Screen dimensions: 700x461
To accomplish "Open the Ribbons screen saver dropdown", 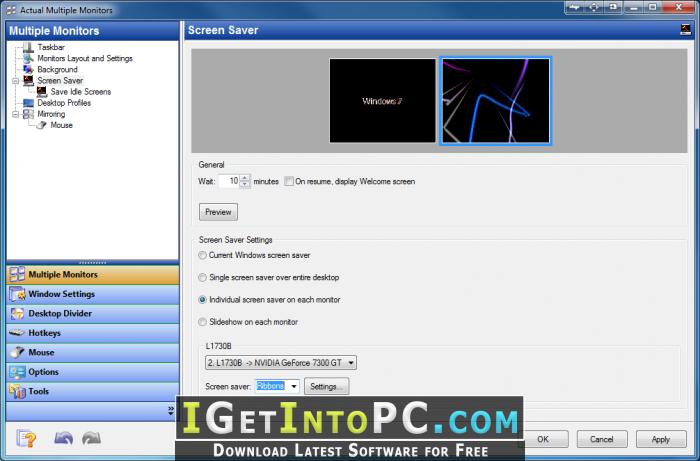I will click(277, 386).
